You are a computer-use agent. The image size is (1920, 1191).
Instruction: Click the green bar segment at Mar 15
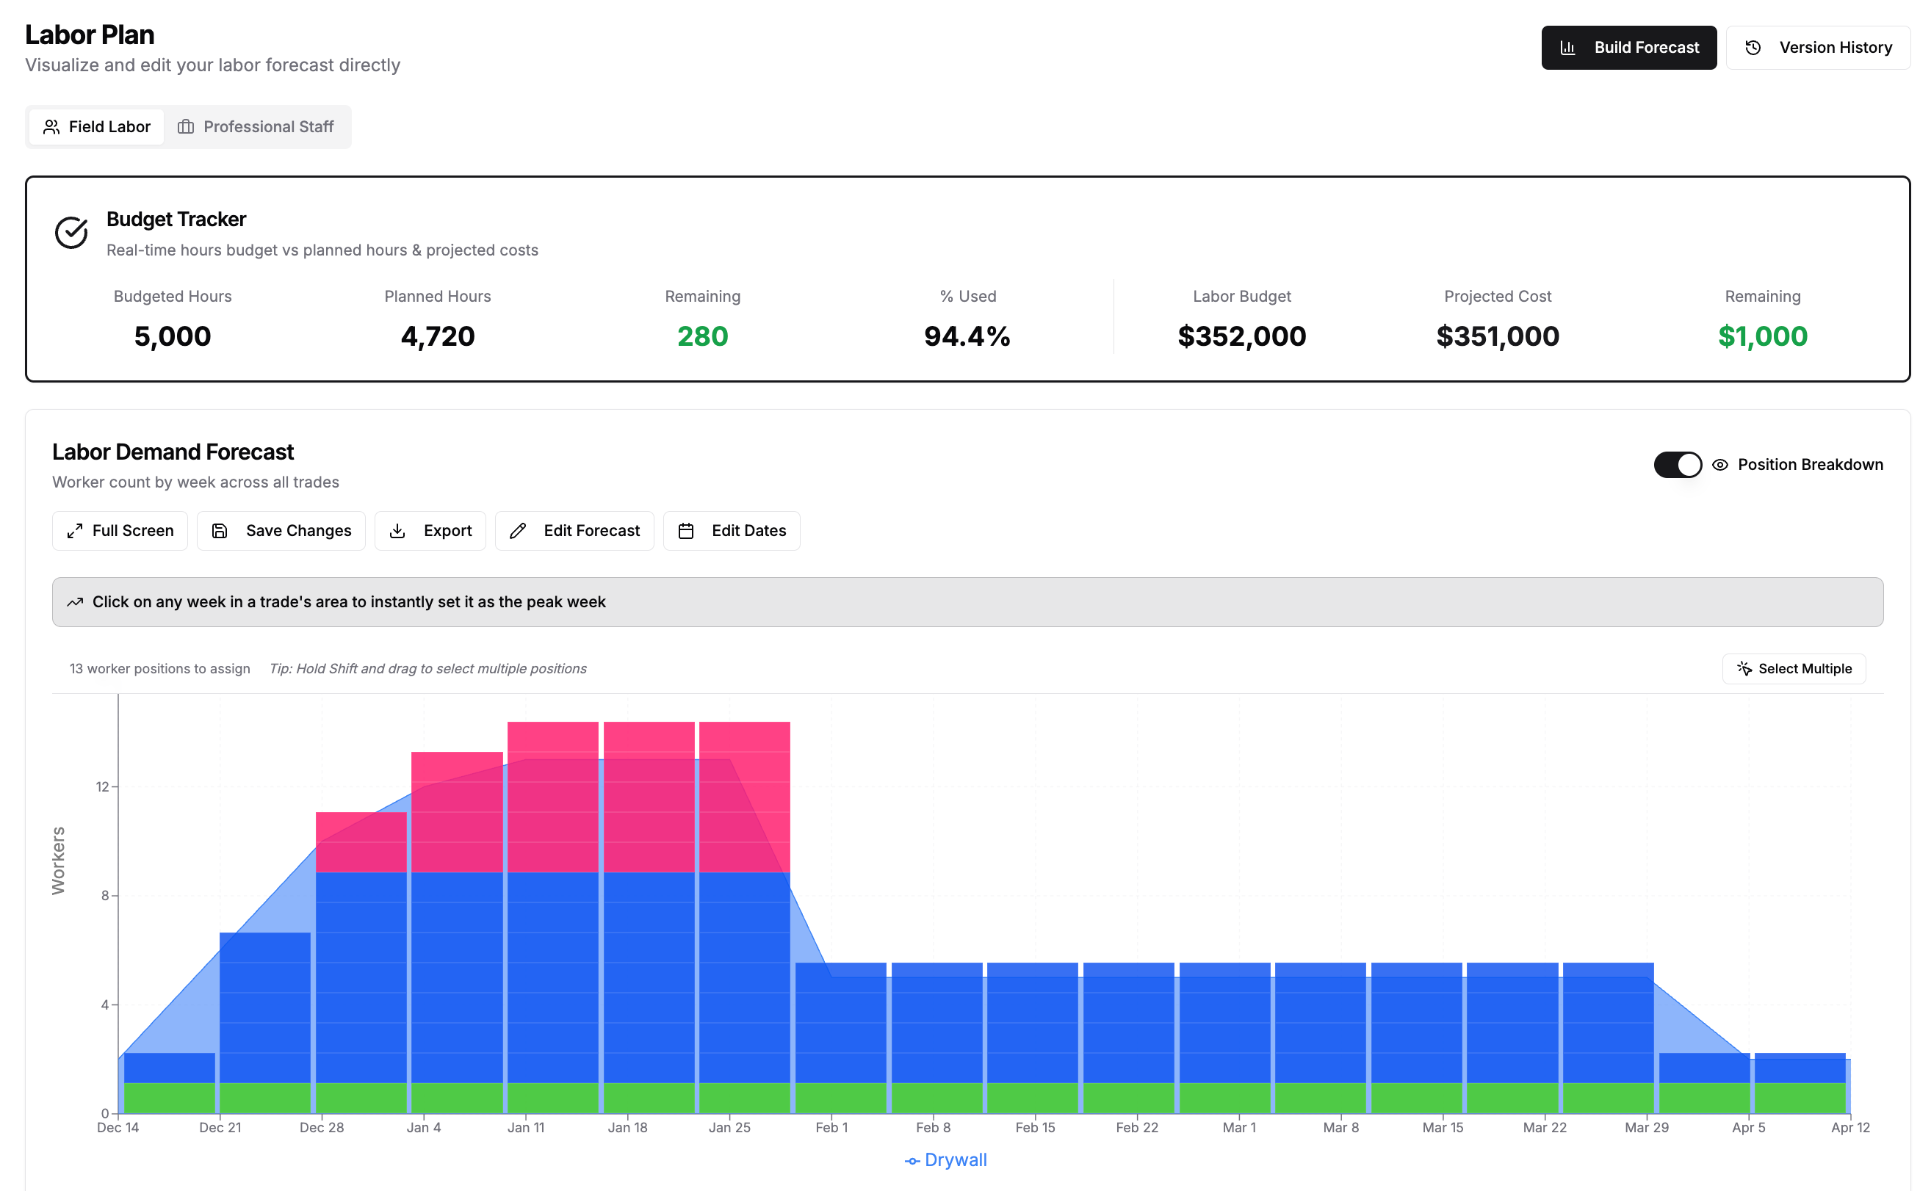coord(1417,1098)
